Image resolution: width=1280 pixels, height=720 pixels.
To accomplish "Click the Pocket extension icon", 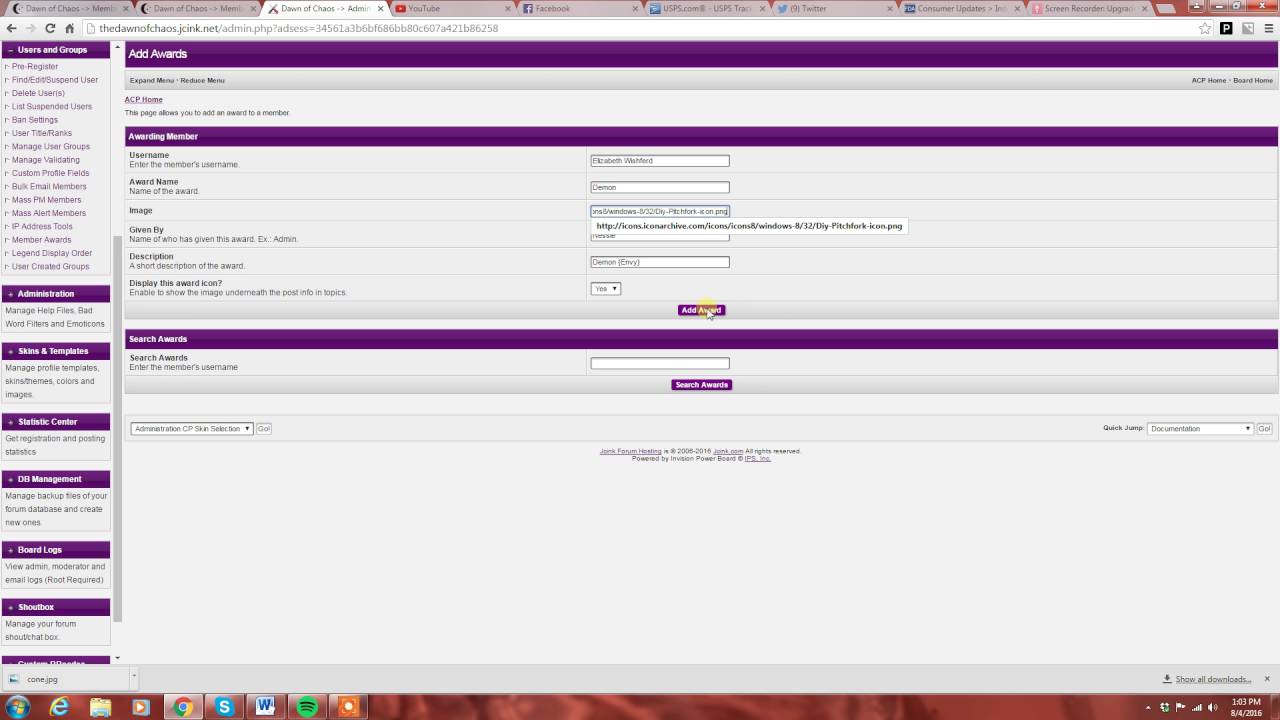I will point(1227,28).
